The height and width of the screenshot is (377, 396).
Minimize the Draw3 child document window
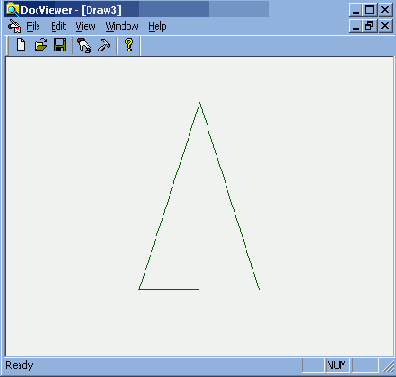coord(356,26)
